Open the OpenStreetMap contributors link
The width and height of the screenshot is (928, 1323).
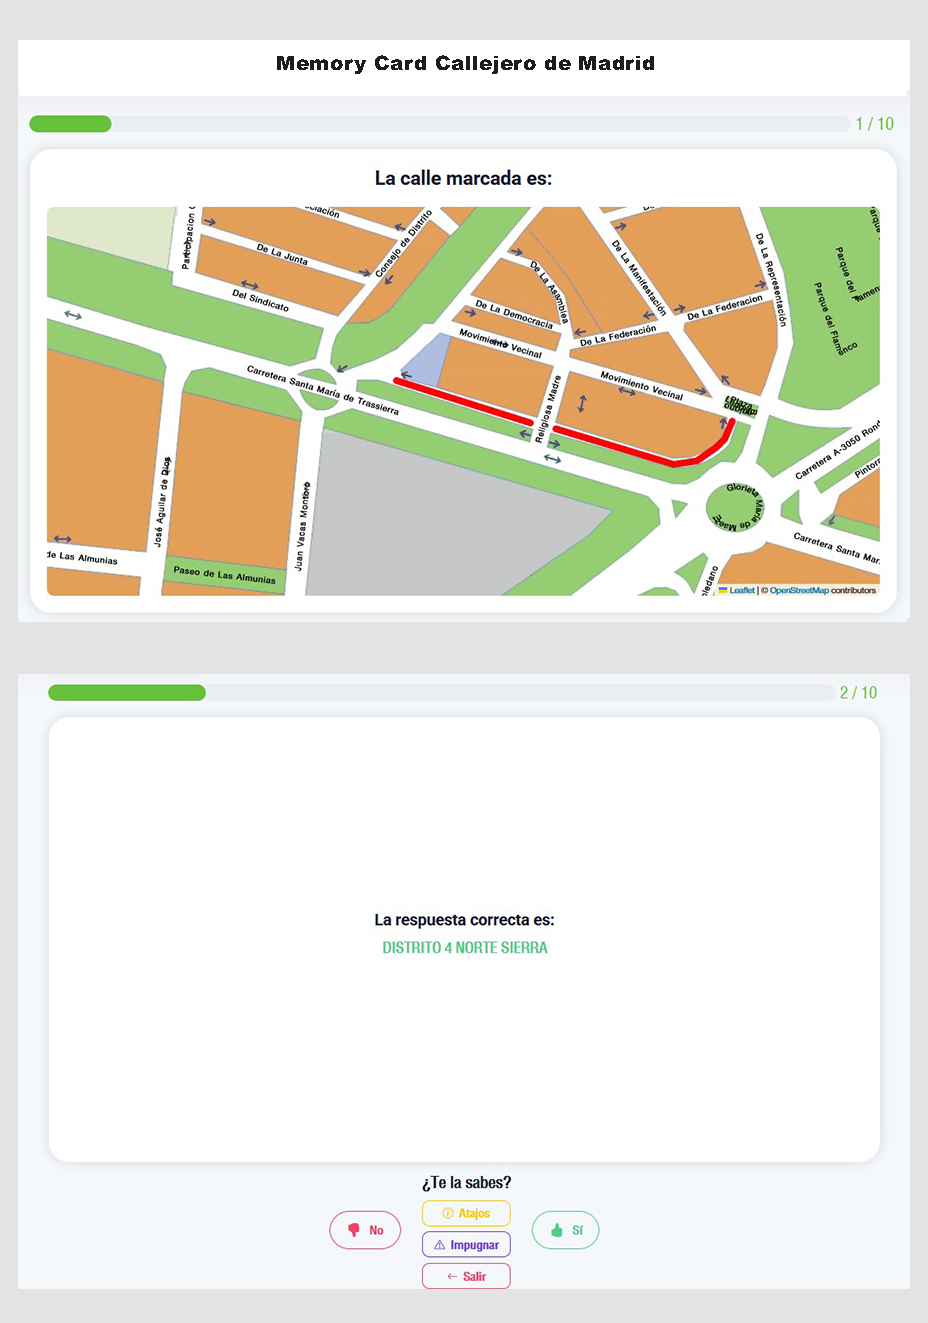click(799, 590)
